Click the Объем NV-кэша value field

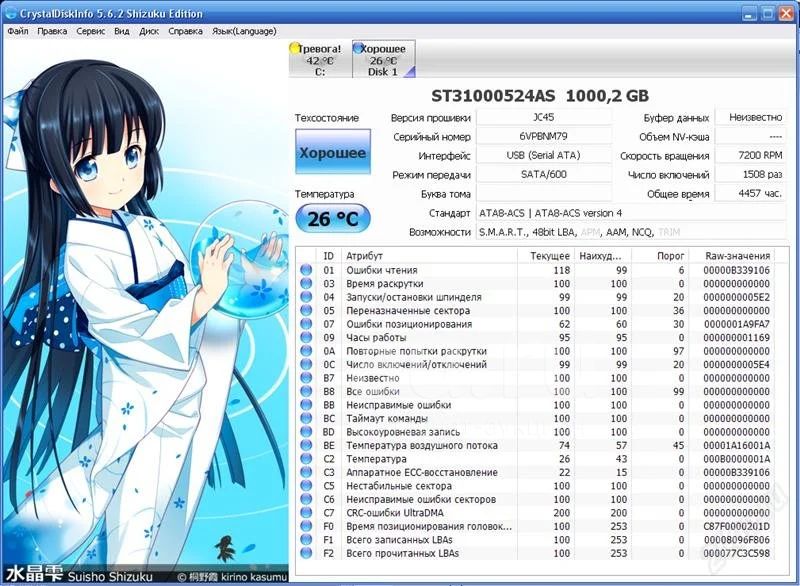click(751, 136)
